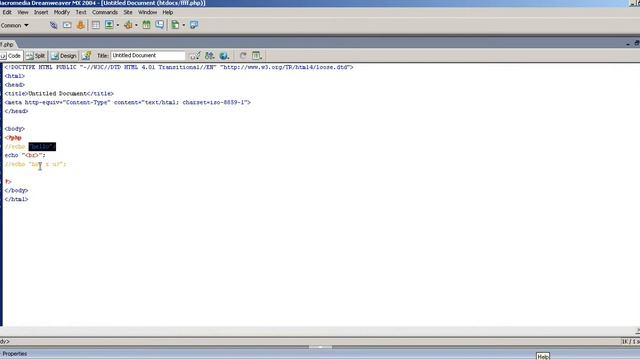640x360 pixels.
Task: Click the Refresh Design View icon
Action: (242, 56)
